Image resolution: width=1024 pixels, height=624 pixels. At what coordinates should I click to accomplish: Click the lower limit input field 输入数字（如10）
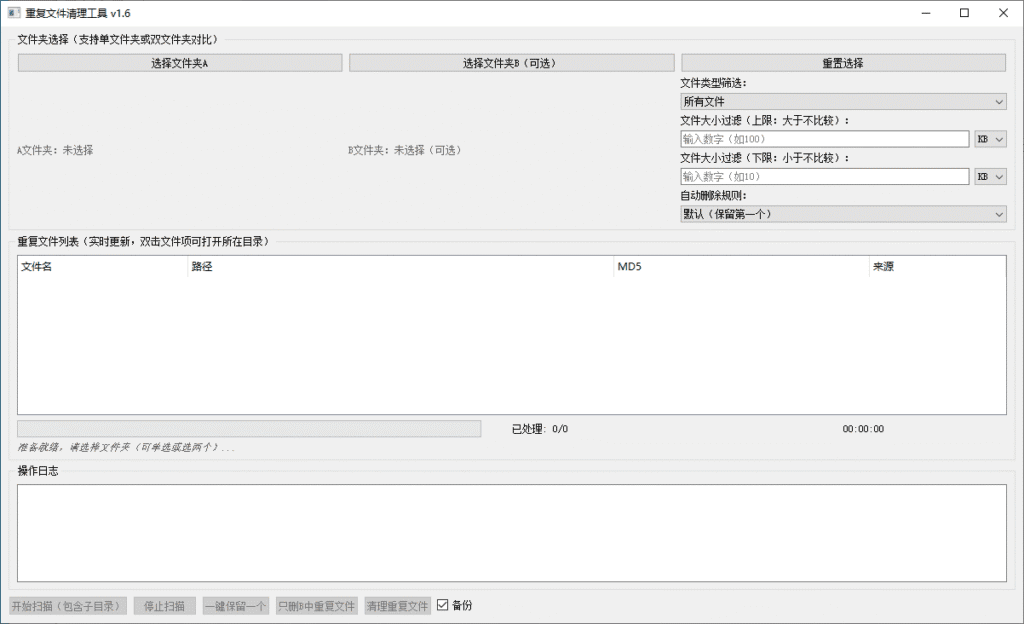[825, 176]
